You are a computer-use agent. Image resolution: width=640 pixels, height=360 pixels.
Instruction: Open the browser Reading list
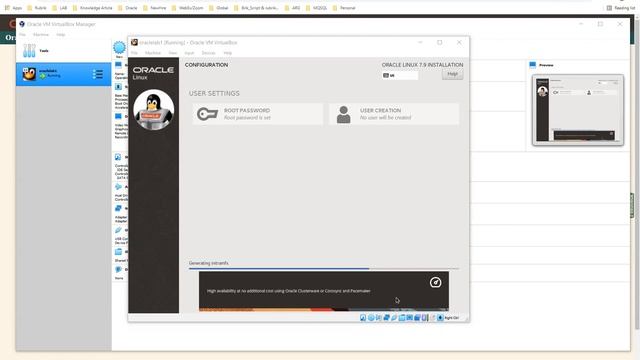pyautogui.click(x=620, y=8)
